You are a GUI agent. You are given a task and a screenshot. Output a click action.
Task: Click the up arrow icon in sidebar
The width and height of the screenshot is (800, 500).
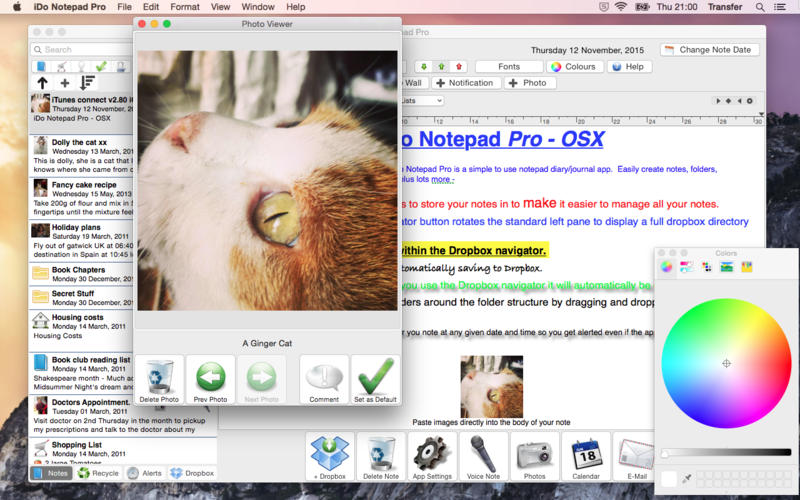coord(42,83)
